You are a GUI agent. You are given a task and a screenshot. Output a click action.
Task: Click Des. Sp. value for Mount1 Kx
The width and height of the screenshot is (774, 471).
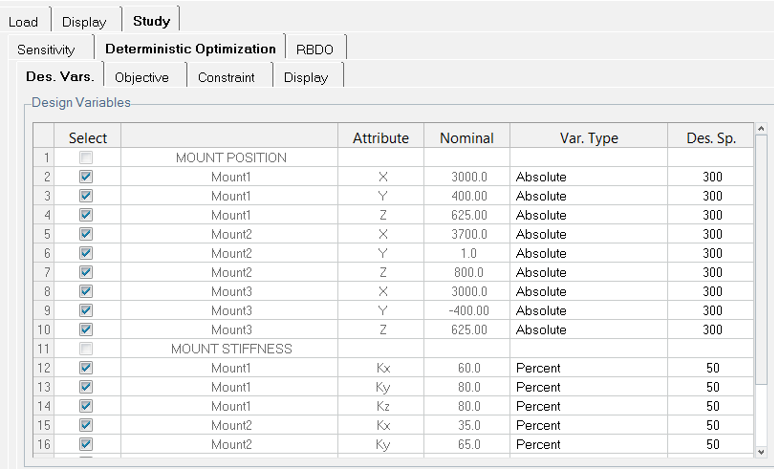[711, 368]
